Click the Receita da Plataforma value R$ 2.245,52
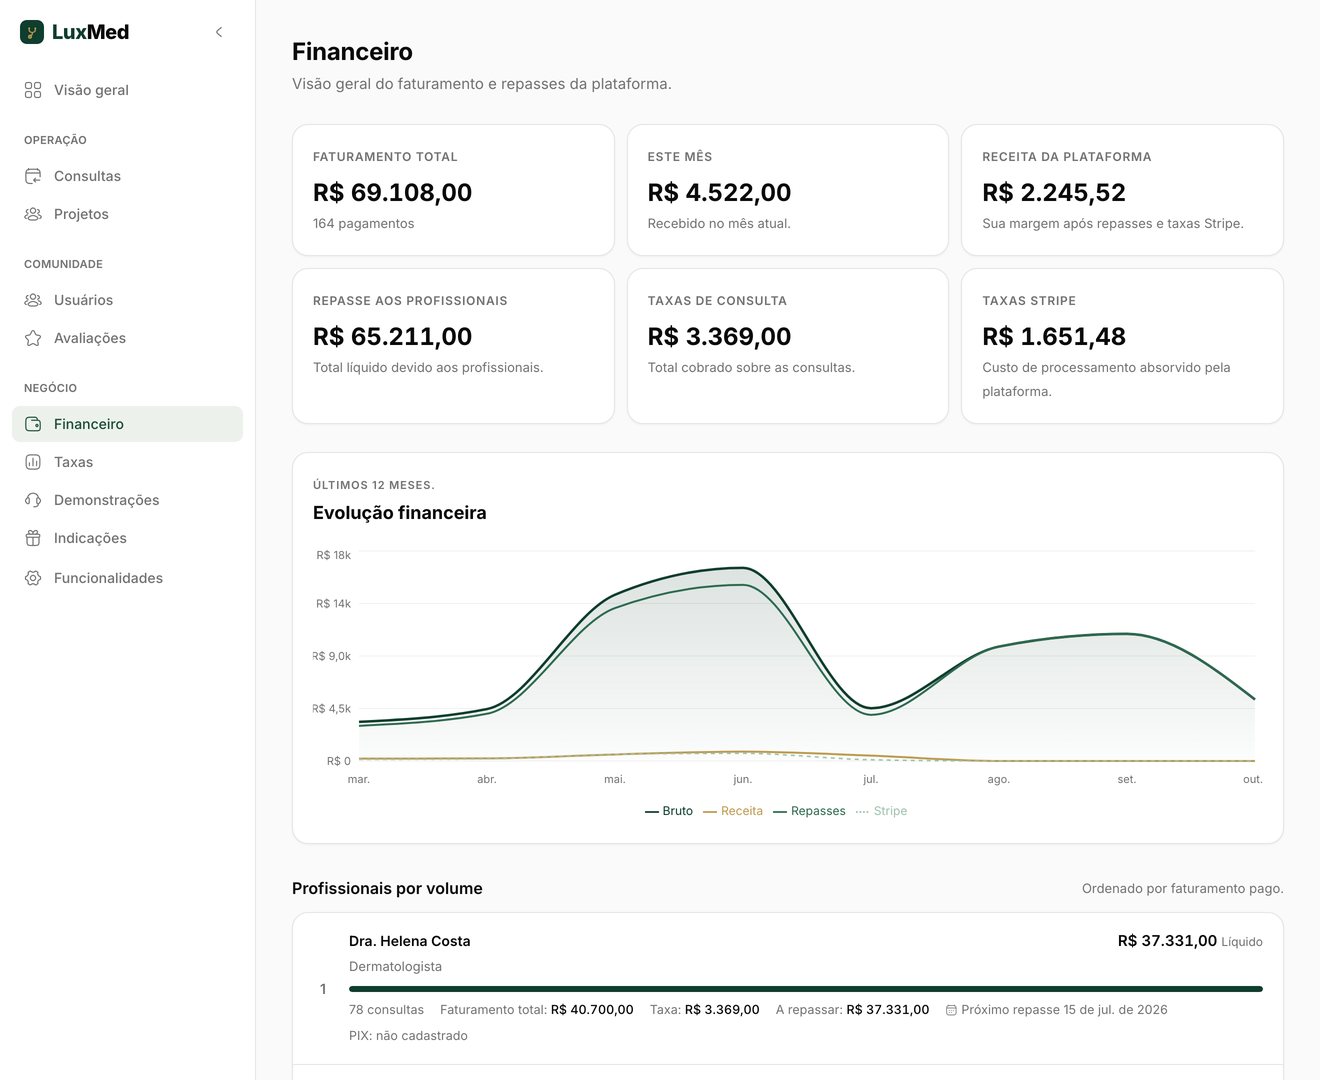 click(1054, 192)
